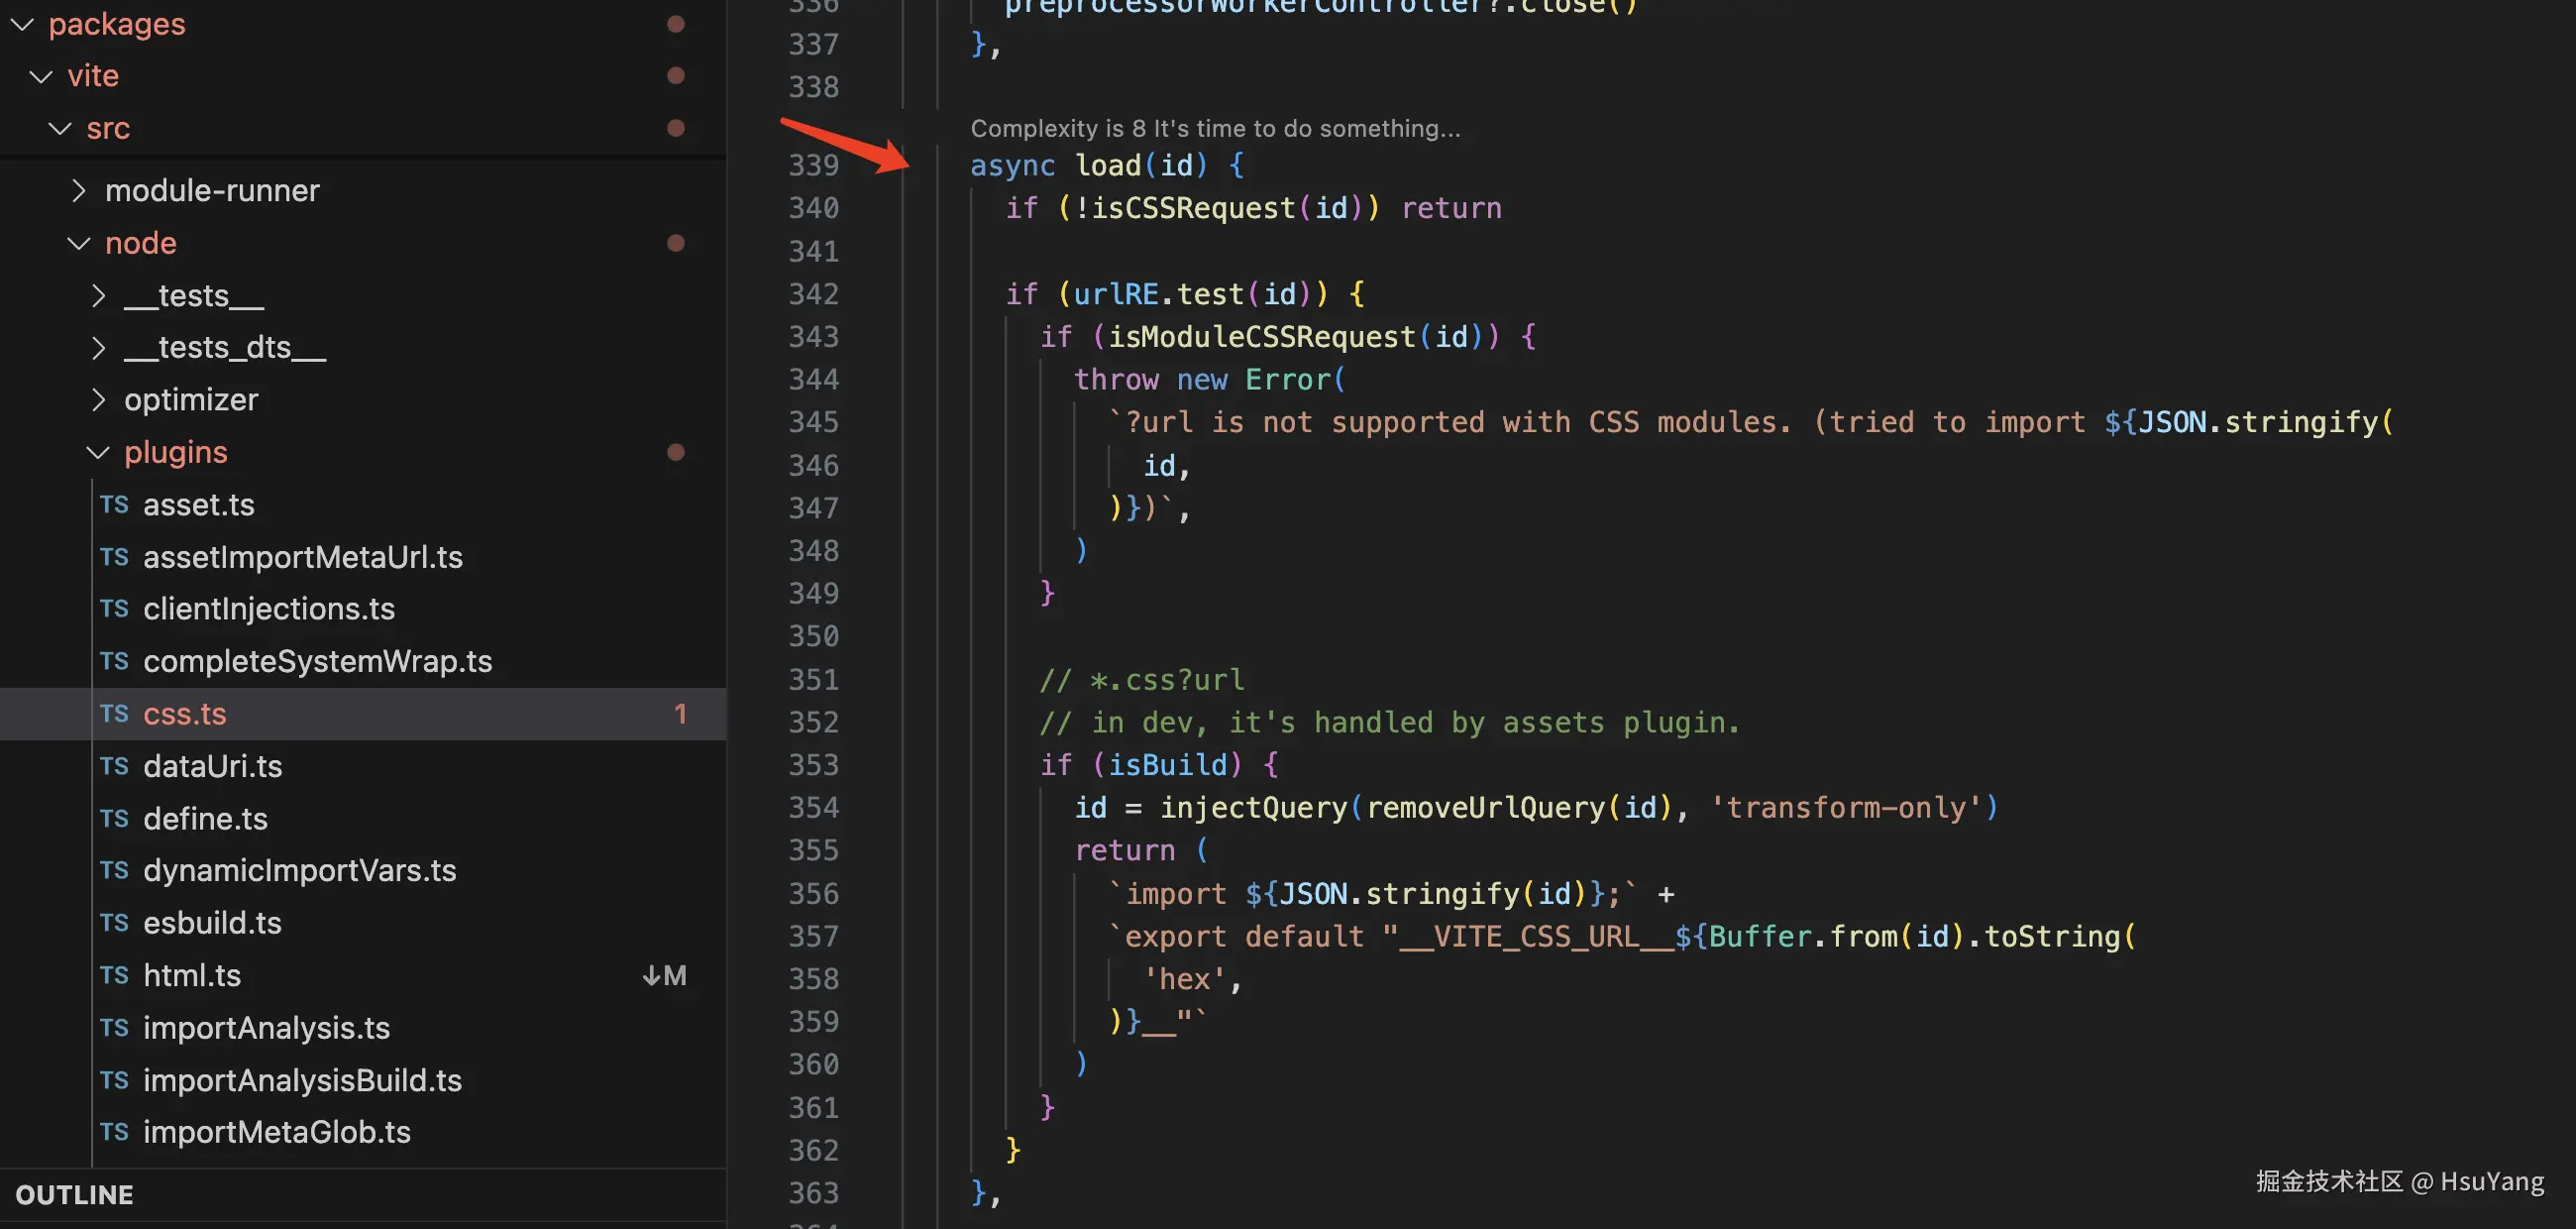Screen dimensions: 2576x1229
Task: Click the isModuleCSSRequest function call
Action: click(1261, 337)
